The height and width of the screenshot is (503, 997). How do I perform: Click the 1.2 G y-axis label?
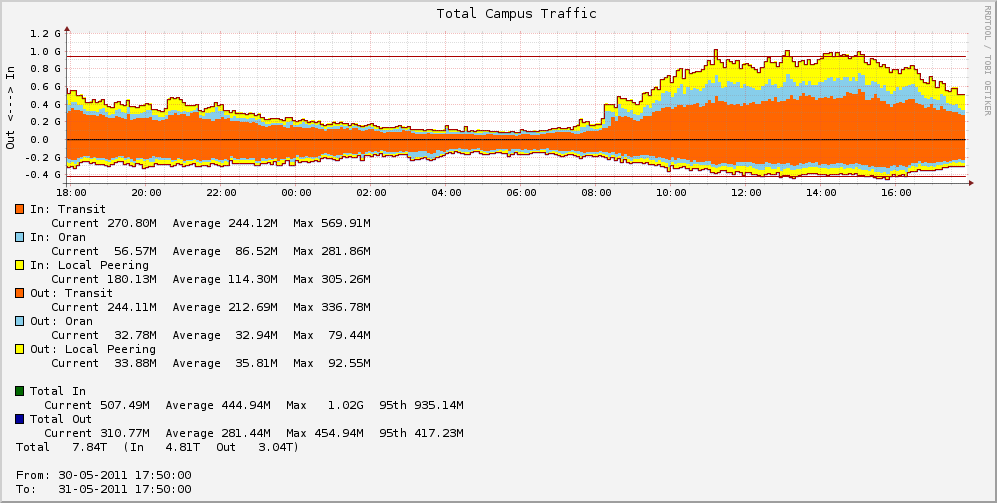tap(45, 34)
